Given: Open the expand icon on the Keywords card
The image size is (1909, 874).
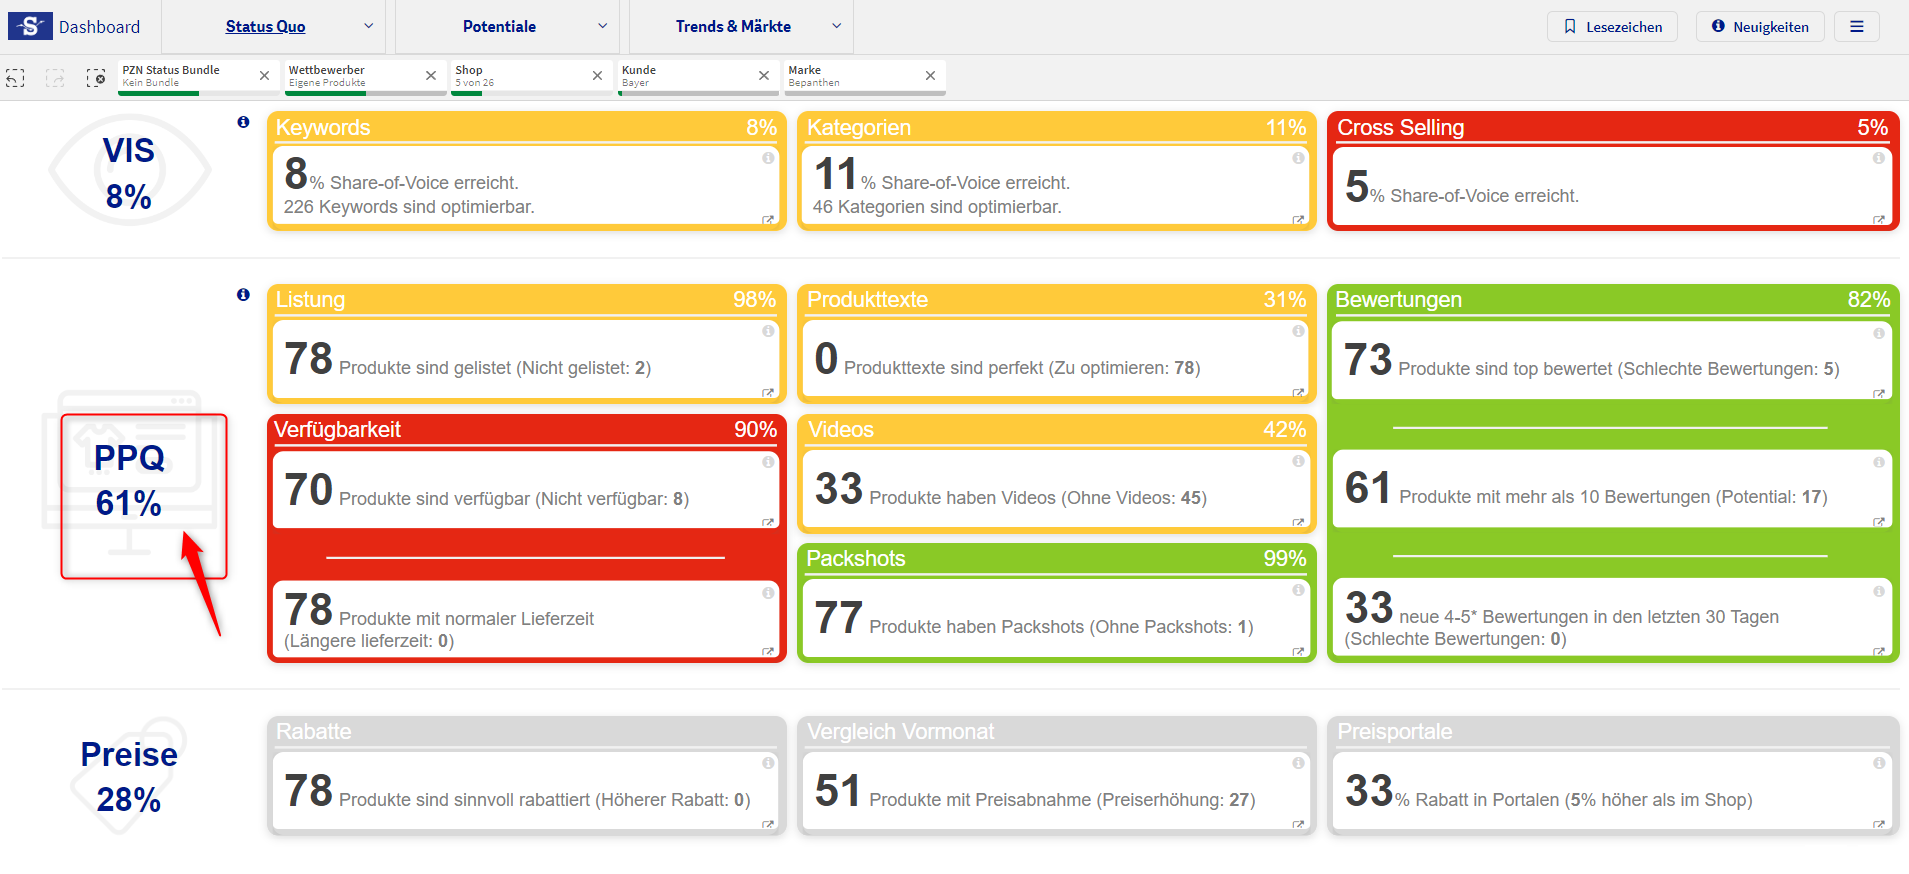Looking at the screenshot, I should click(x=768, y=220).
